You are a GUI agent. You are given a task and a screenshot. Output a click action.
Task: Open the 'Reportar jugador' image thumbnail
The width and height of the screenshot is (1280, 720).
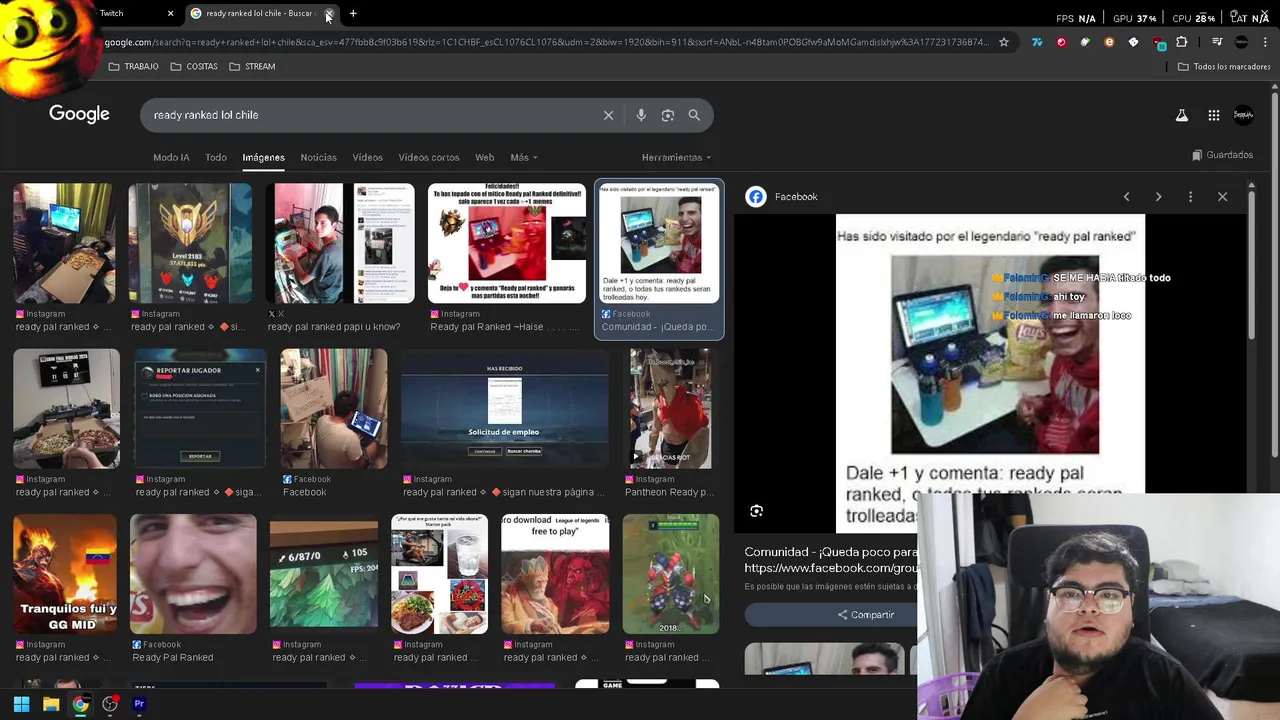pos(200,408)
